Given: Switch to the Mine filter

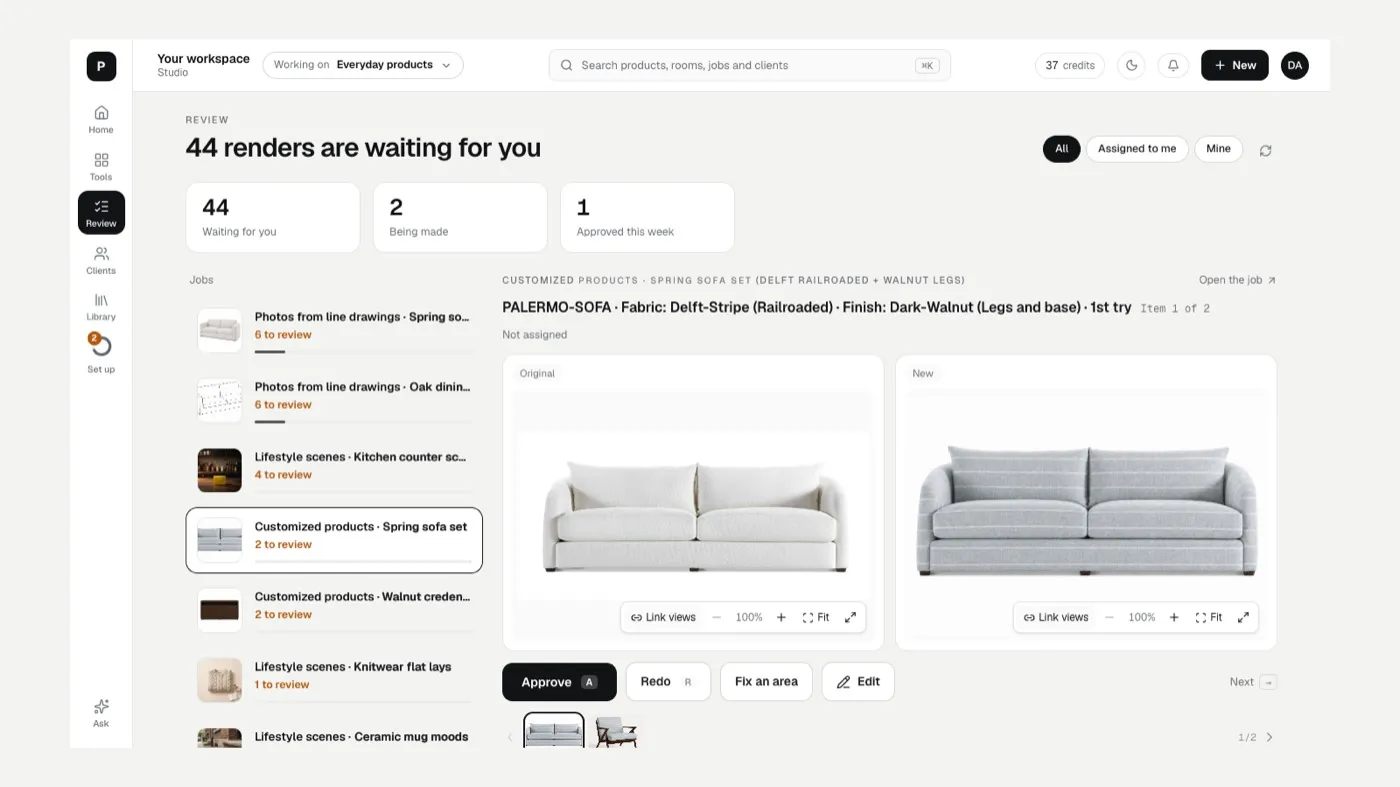Looking at the screenshot, I should tap(1218, 149).
